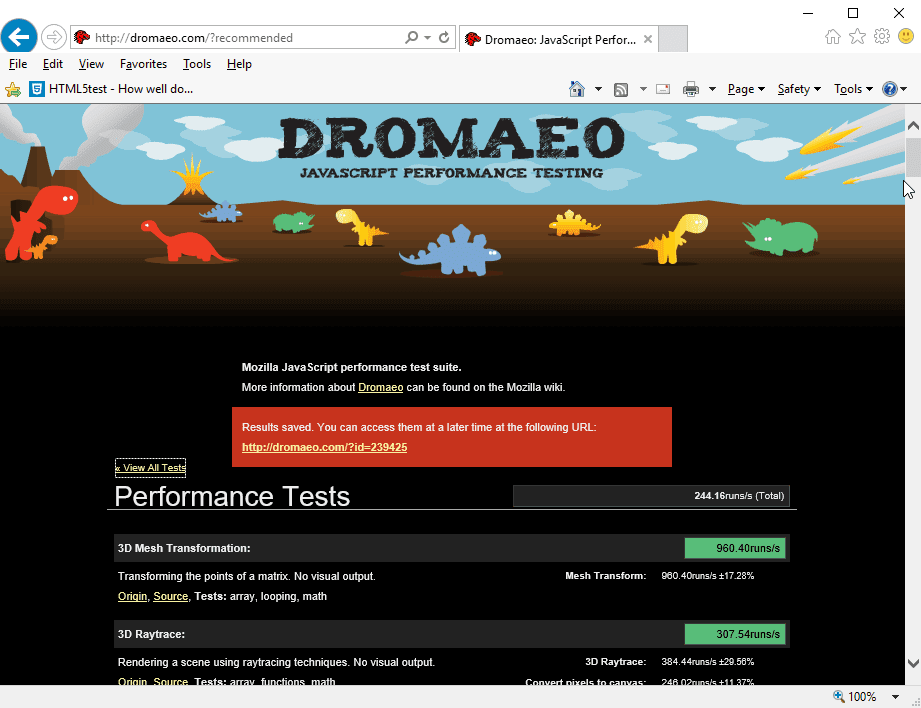The width and height of the screenshot is (921, 708).
Task: Click the scrollbar down arrow
Action: pos(913,663)
